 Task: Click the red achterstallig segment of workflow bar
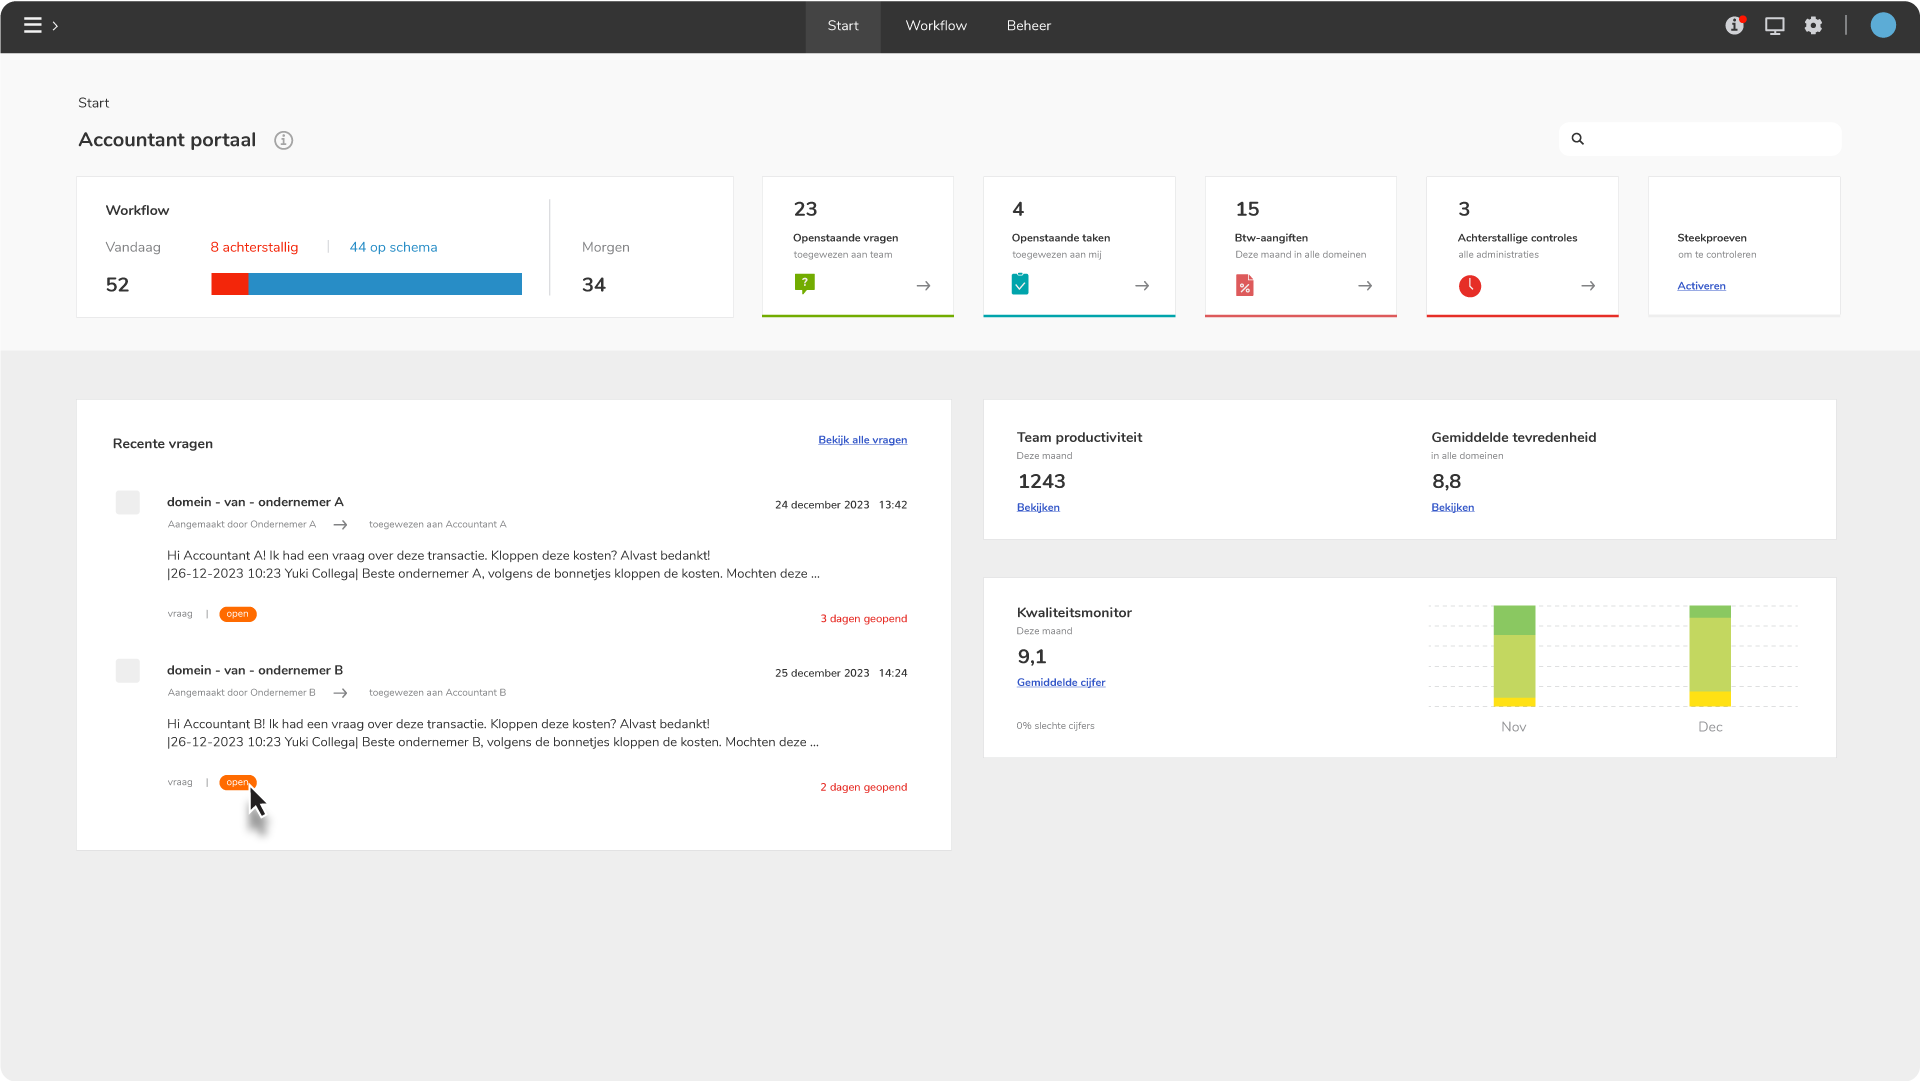coord(230,284)
